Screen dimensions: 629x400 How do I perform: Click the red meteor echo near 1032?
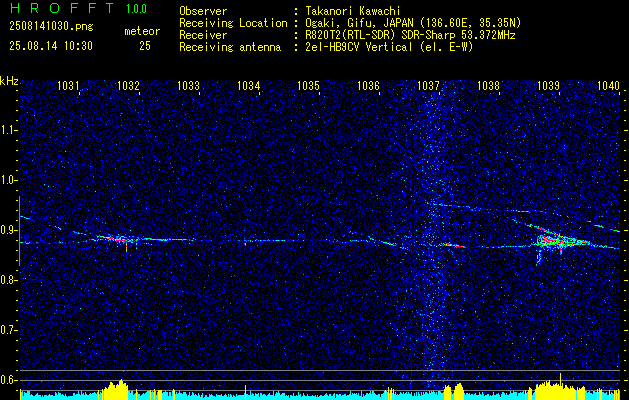[x=116, y=239]
